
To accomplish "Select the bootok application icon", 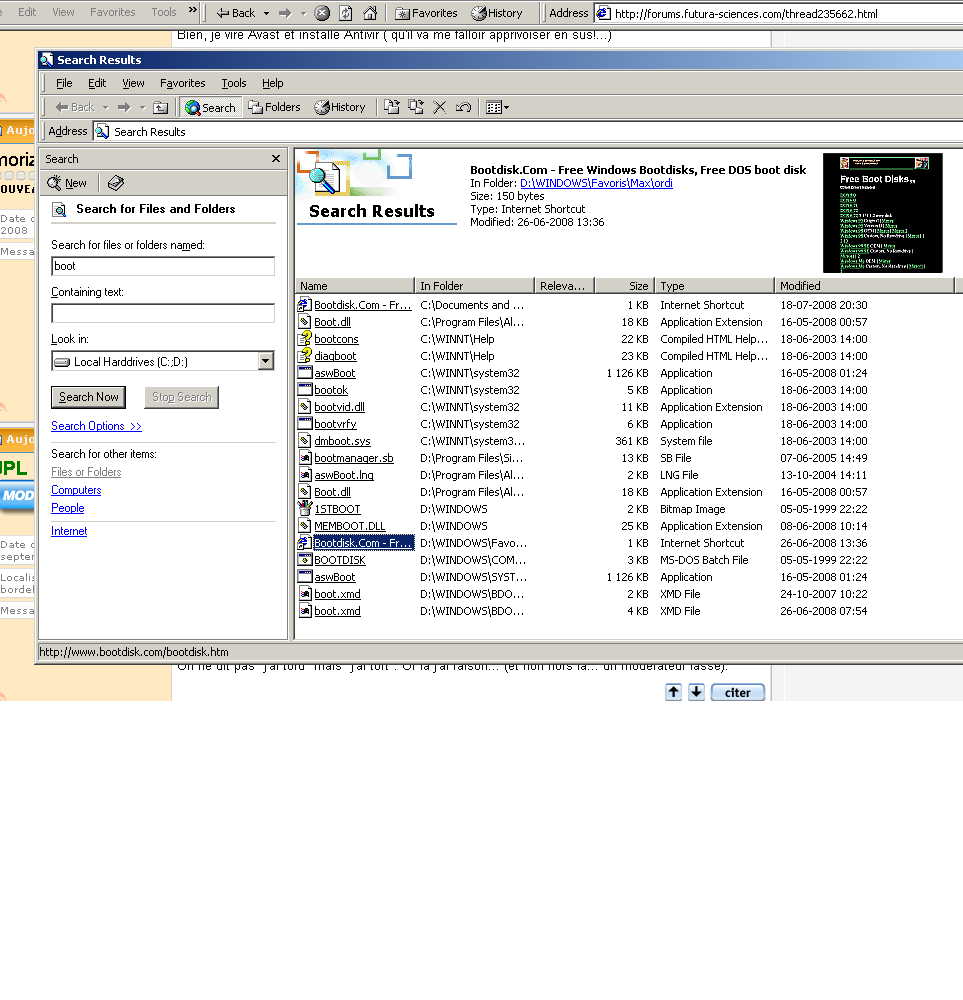I will point(305,390).
